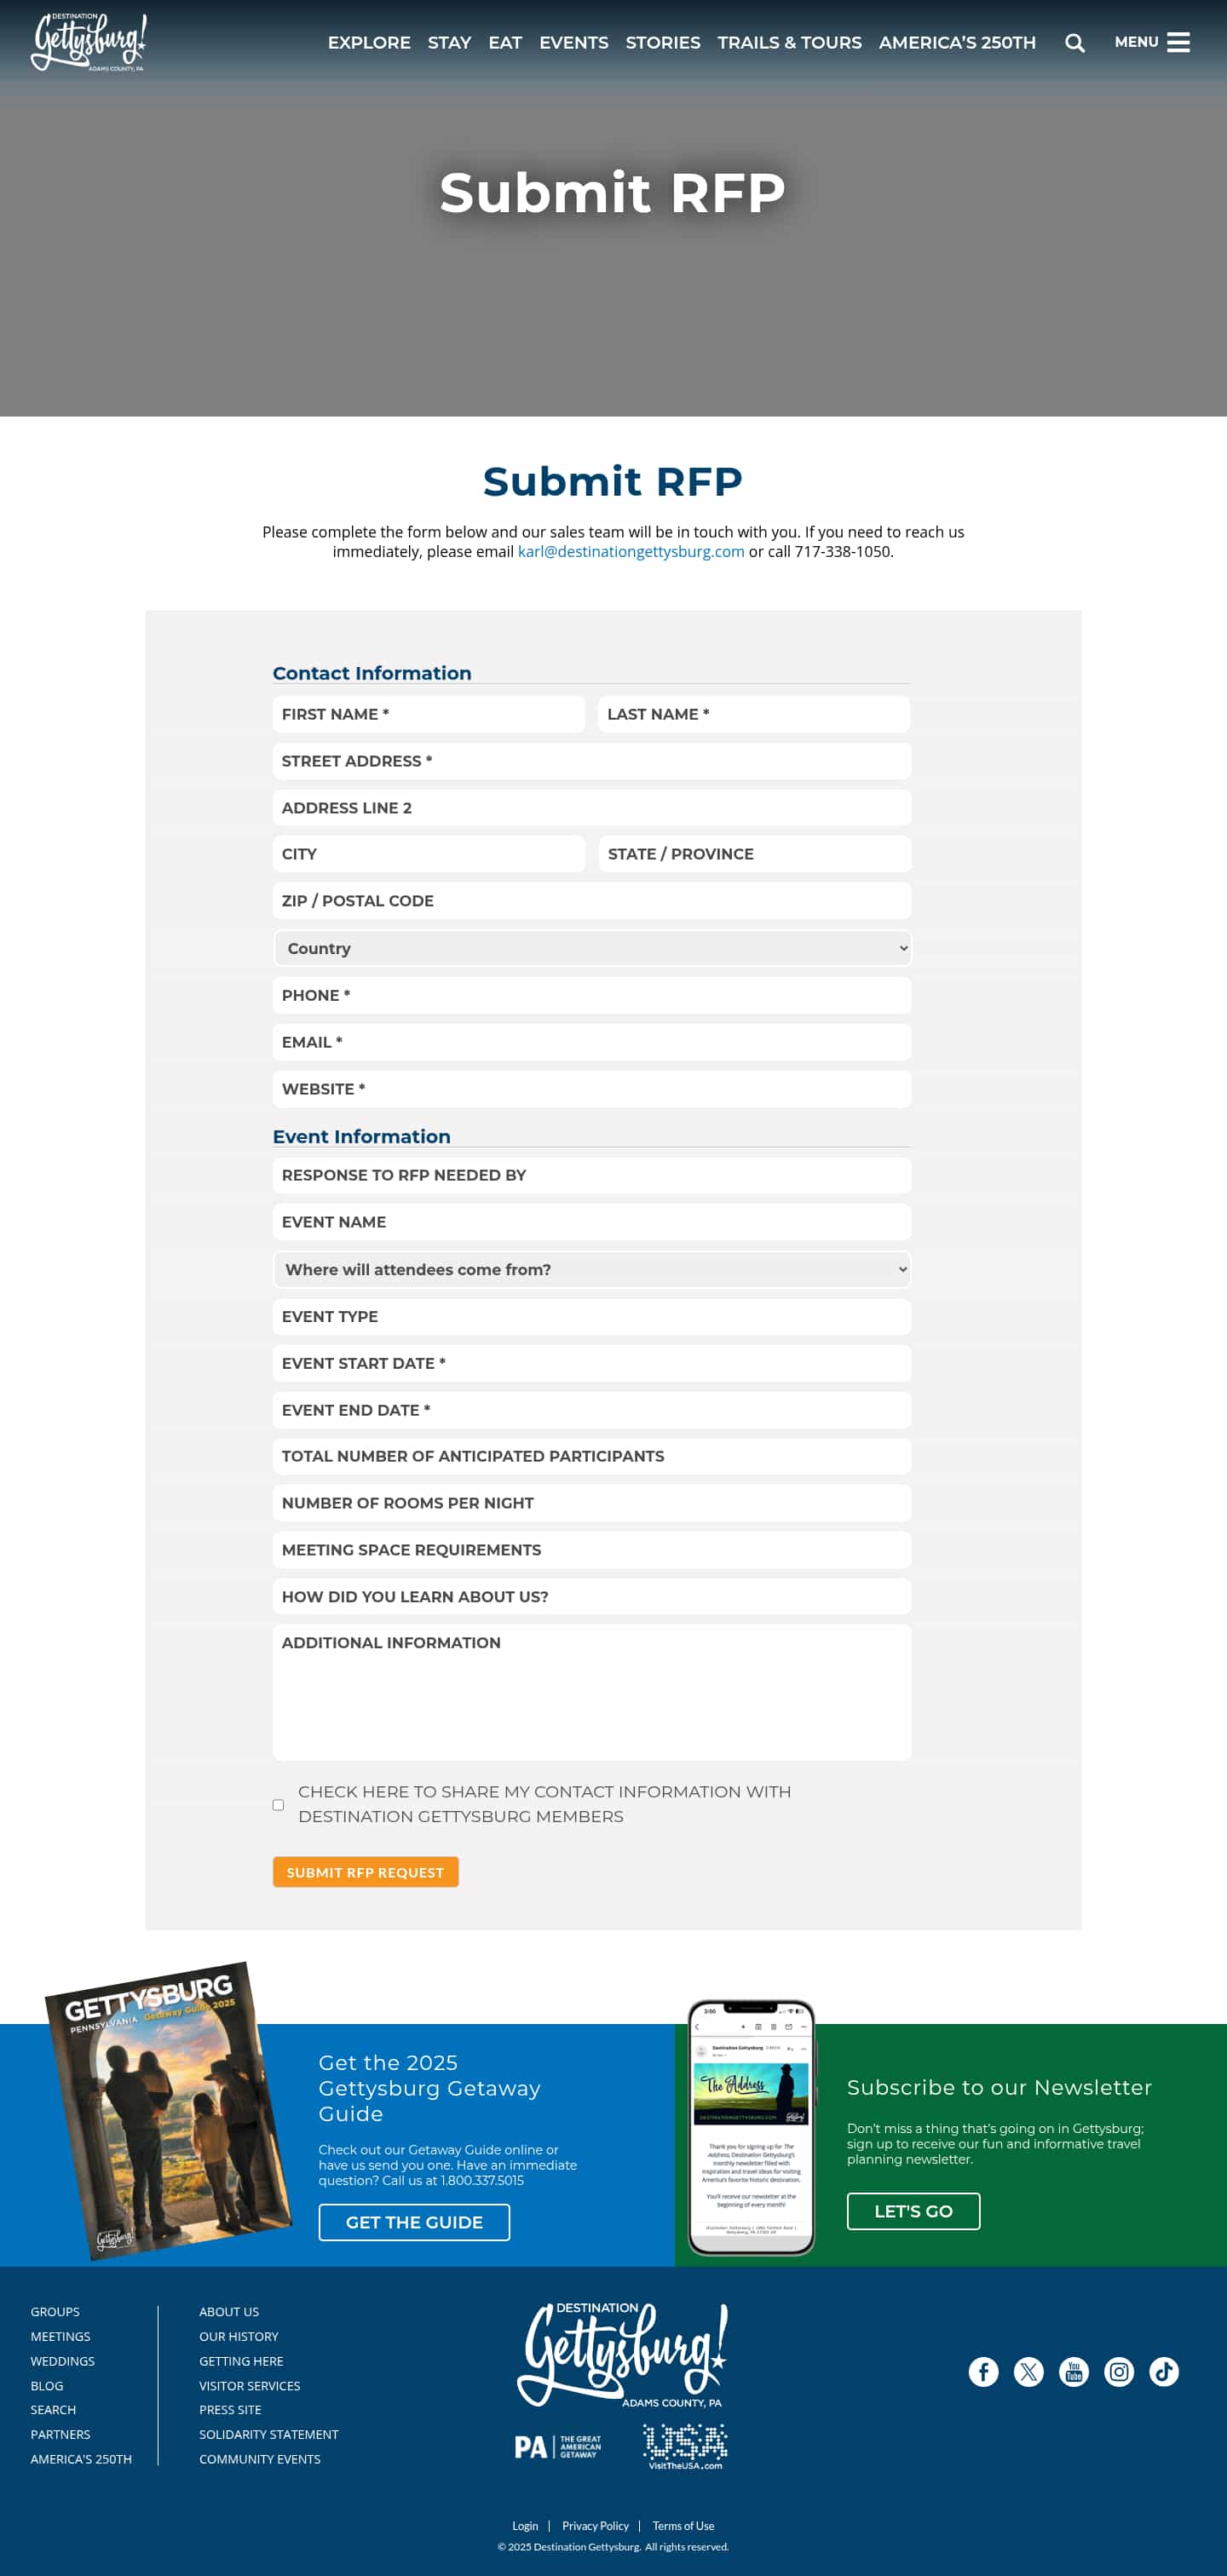This screenshot has height=2576, width=1227.
Task: Open the attendees origin dropdown
Action: [592, 1269]
